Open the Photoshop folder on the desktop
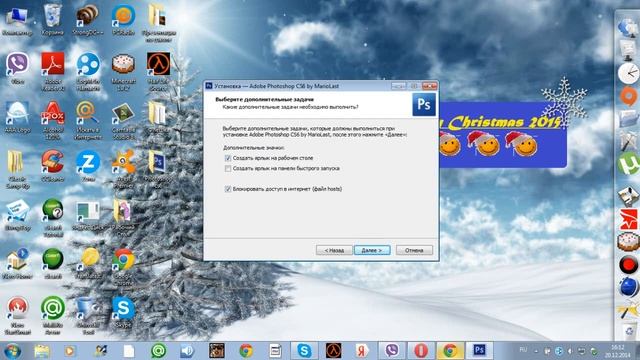The height and width of the screenshot is (360, 640). (158, 169)
